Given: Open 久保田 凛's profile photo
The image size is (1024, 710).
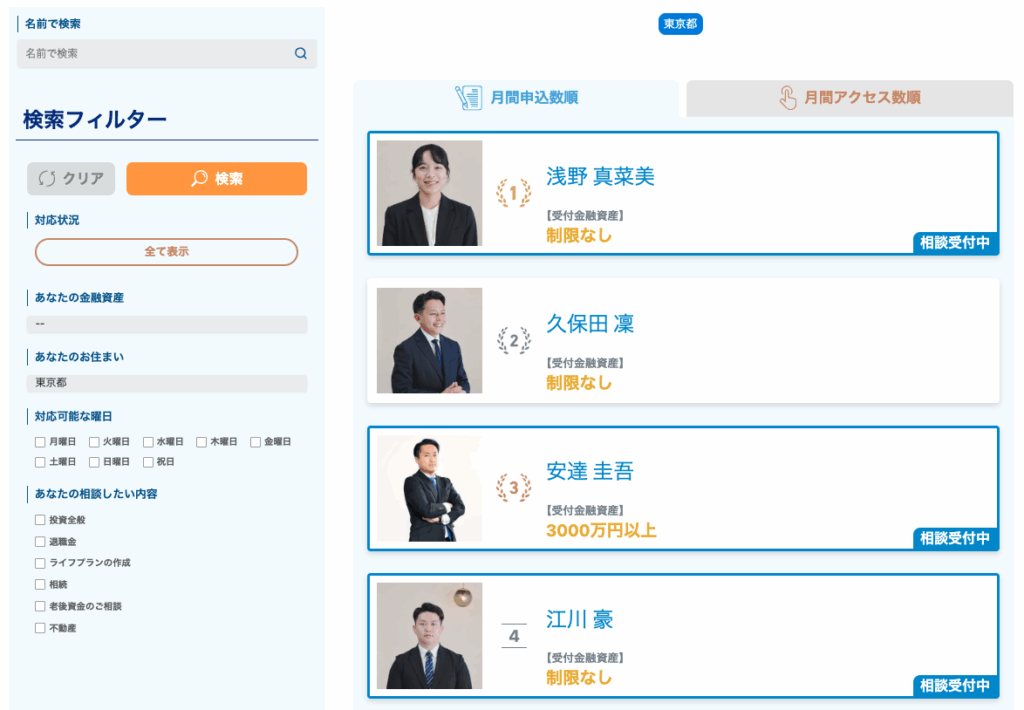Looking at the screenshot, I should pos(429,341).
